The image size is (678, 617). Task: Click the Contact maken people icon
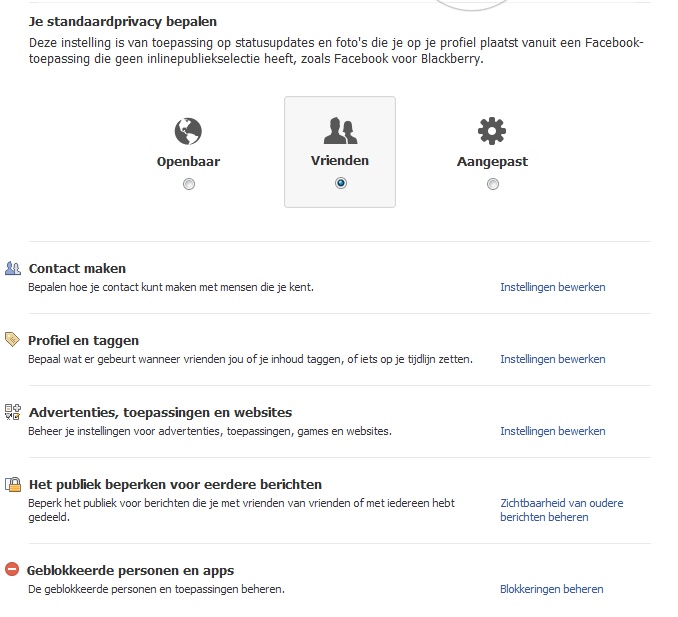point(13,268)
